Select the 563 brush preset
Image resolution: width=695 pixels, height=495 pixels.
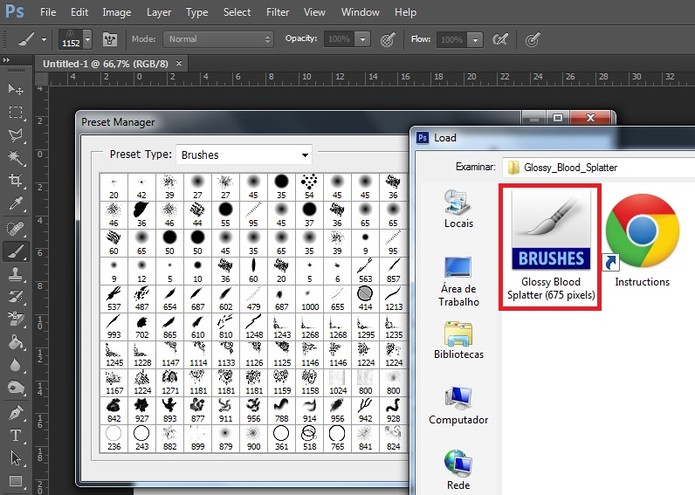(365, 271)
